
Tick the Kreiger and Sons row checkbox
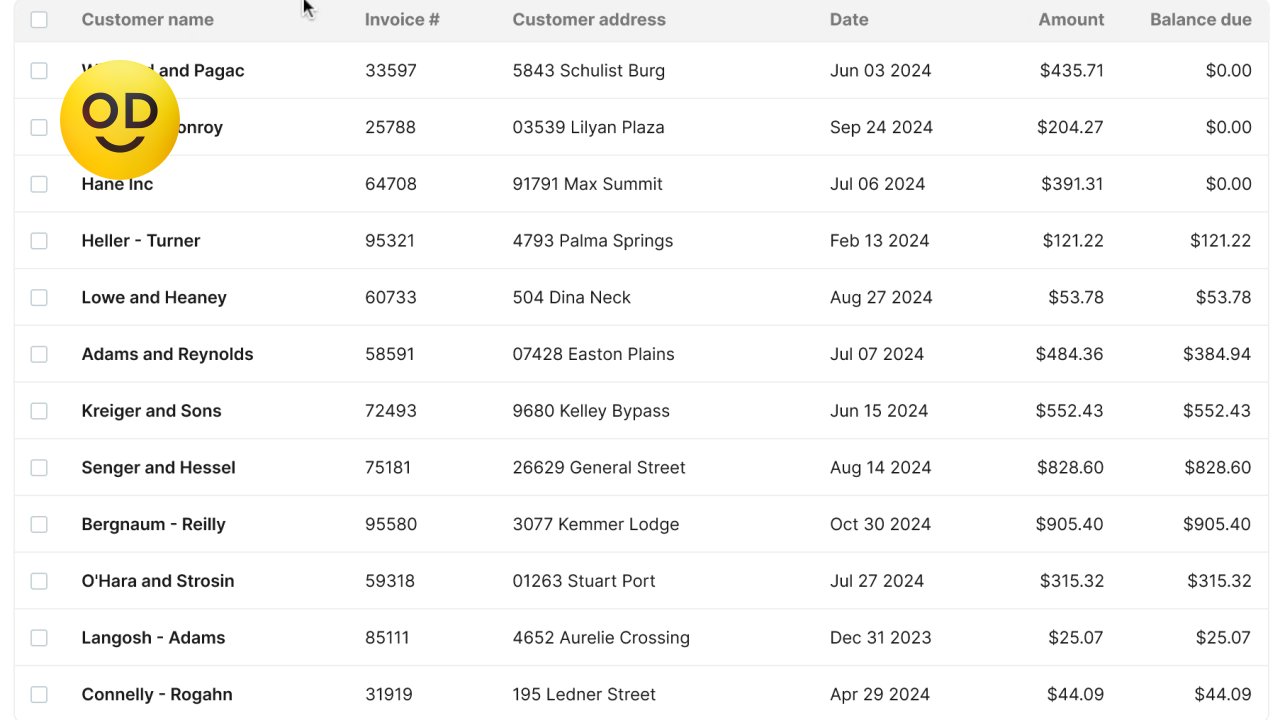click(39, 411)
